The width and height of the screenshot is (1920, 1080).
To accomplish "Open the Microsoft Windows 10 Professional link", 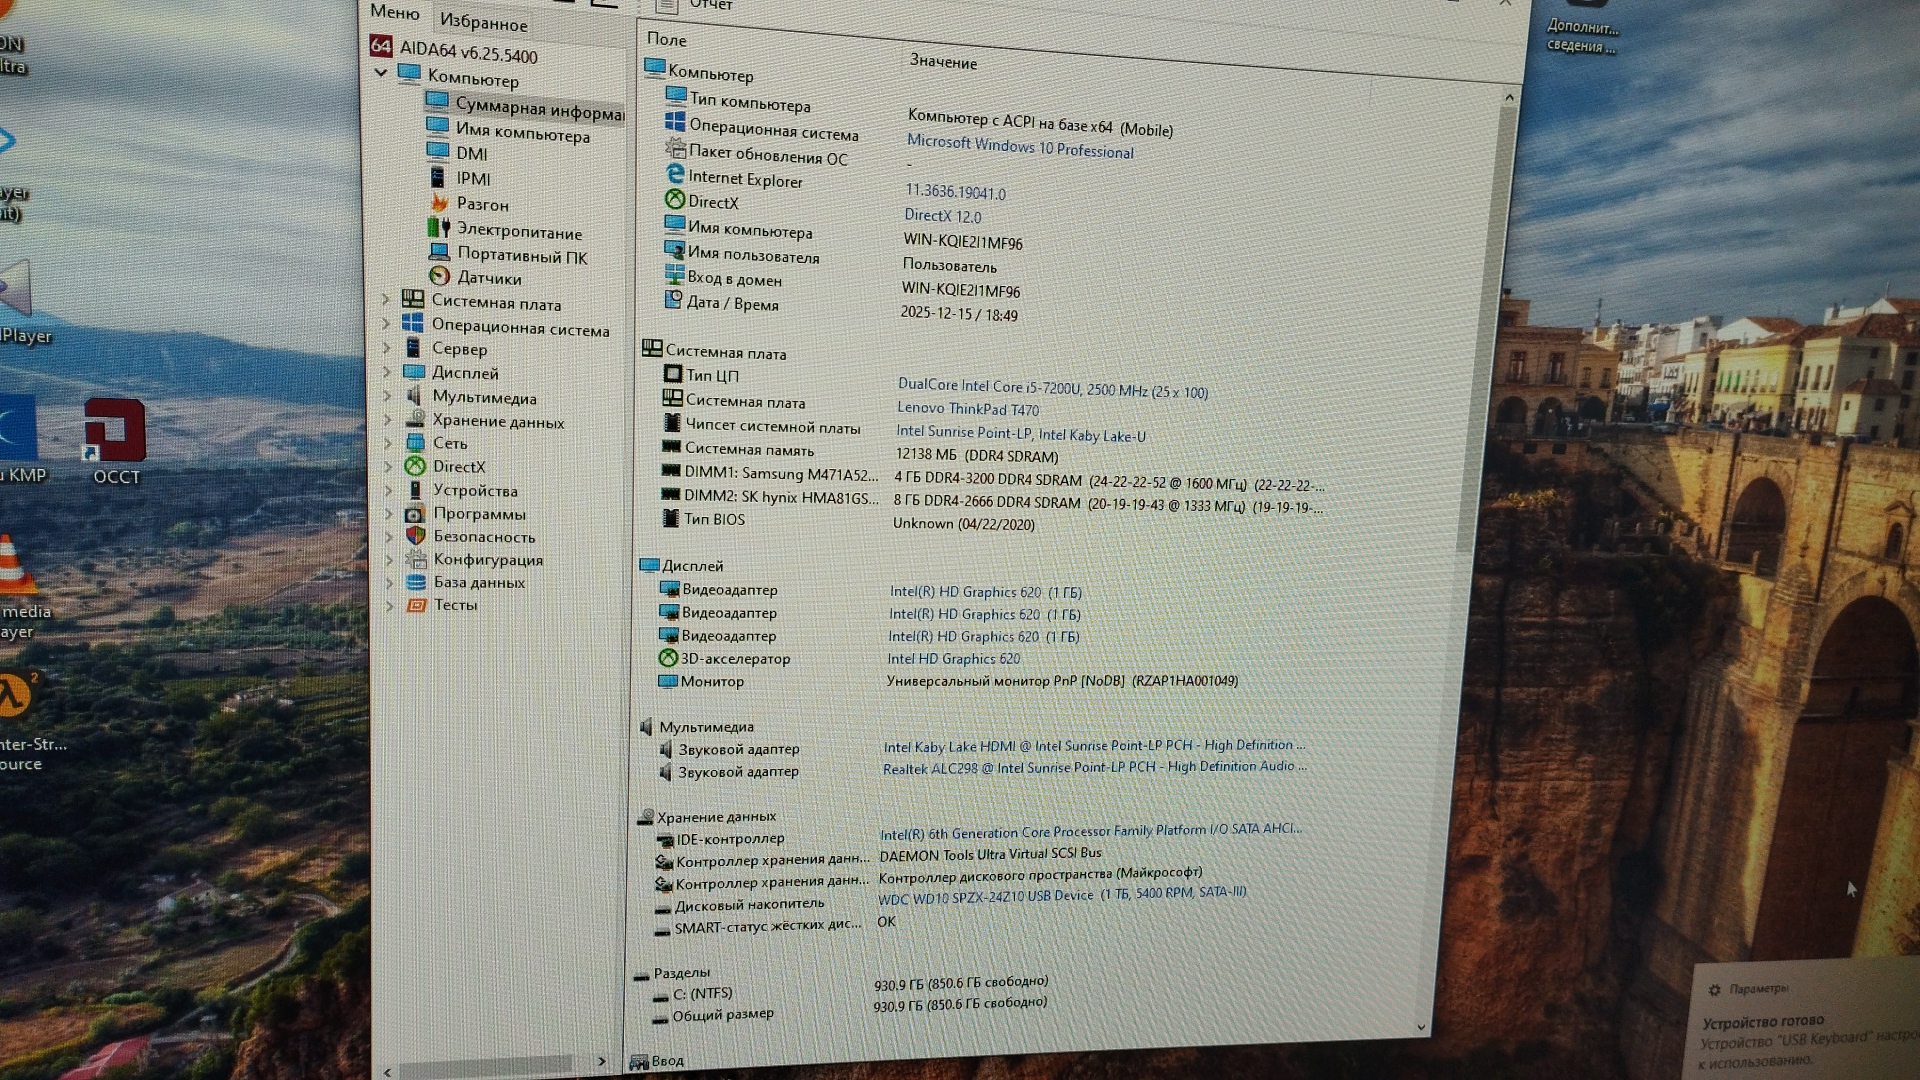I will coord(1020,147).
